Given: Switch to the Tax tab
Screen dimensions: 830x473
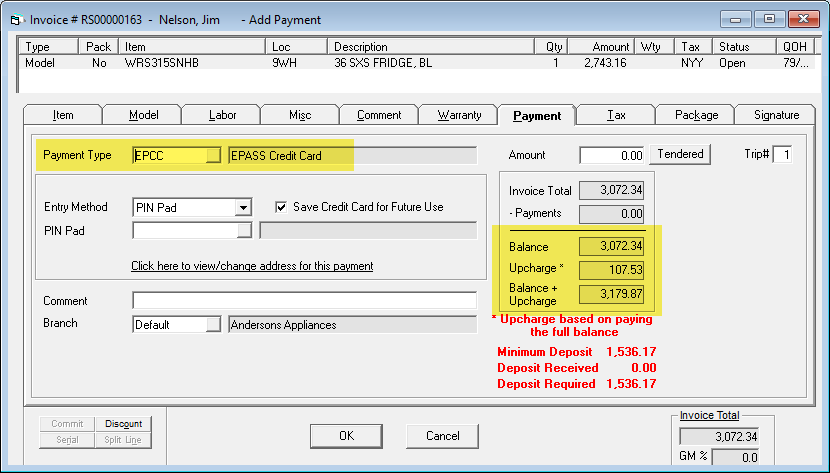Looking at the screenshot, I should pos(616,115).
